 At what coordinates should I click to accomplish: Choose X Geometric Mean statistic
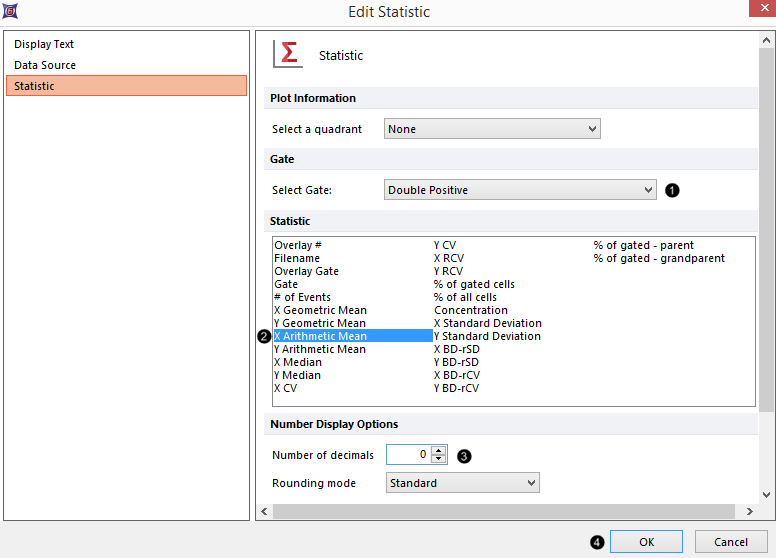coord(320,310)
